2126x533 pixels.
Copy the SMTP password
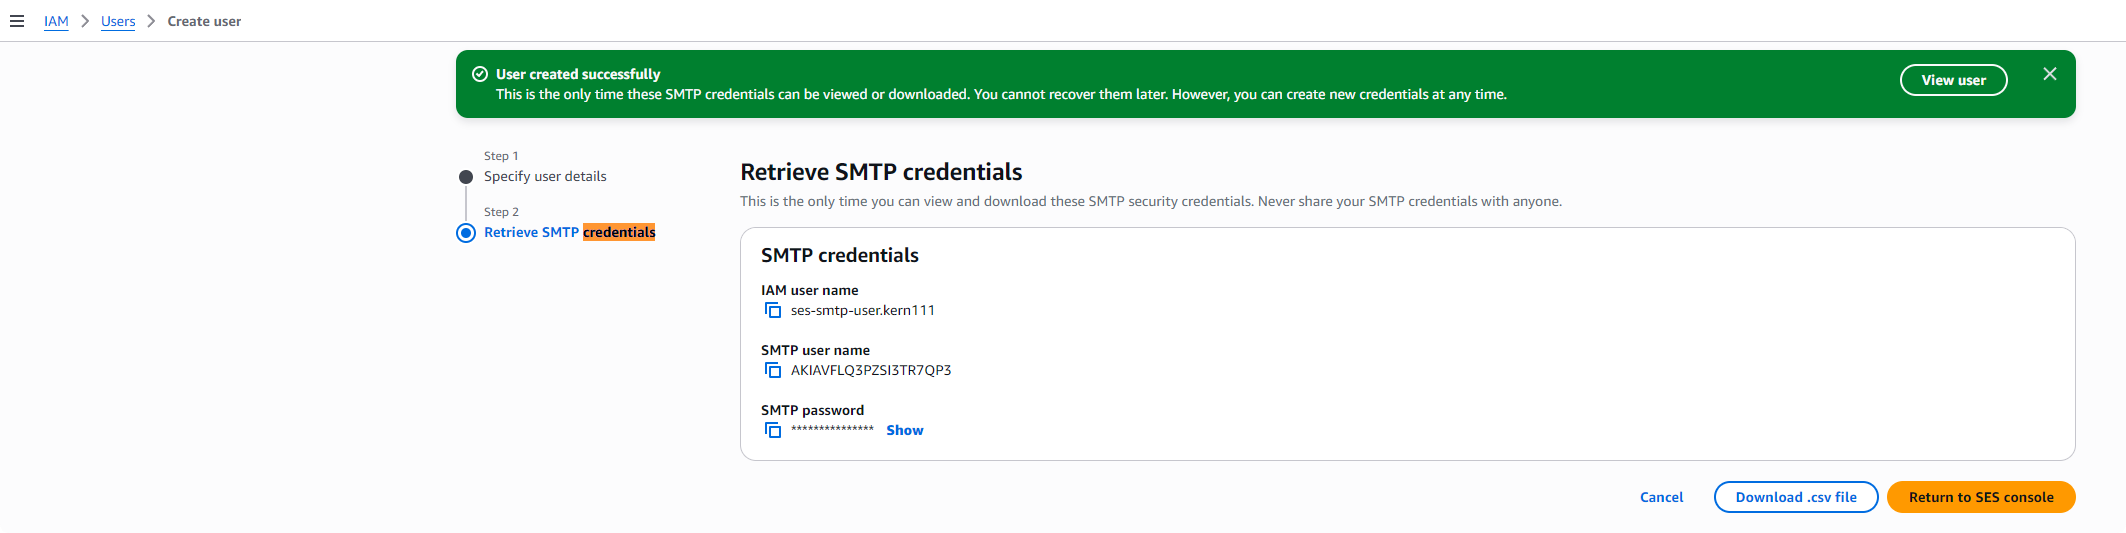point(773,431)
